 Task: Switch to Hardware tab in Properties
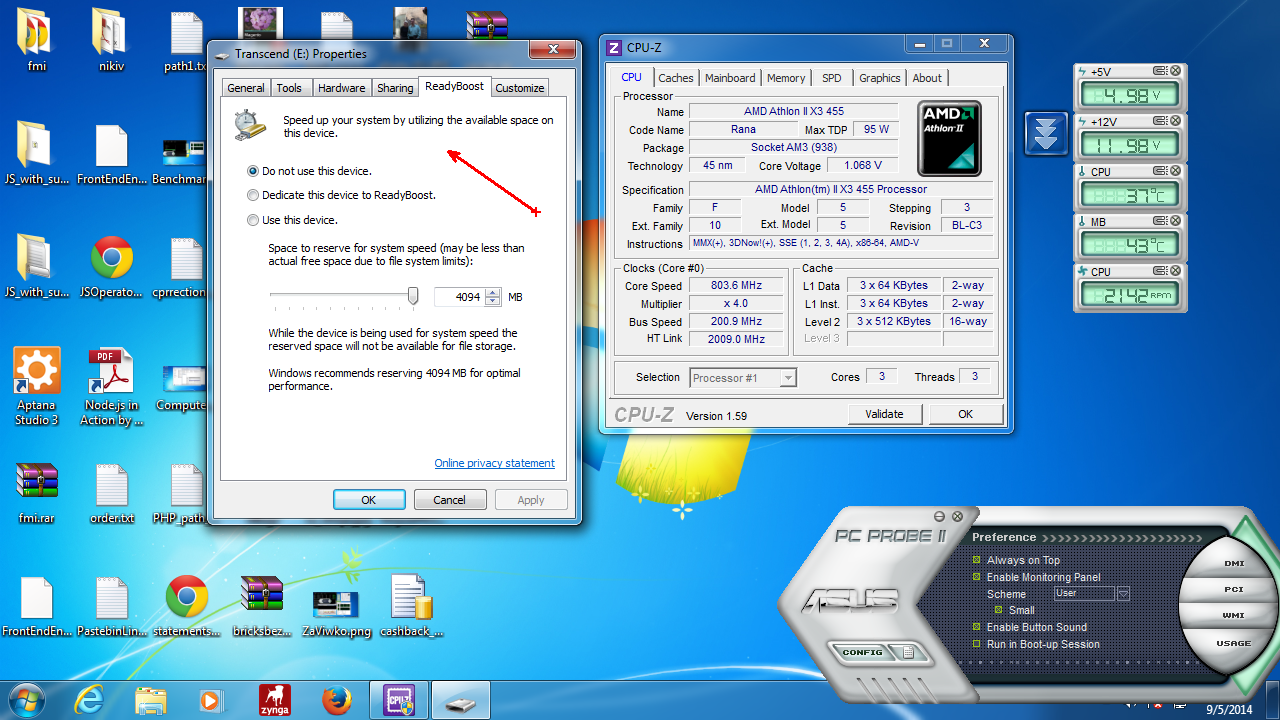[x=341, y=88]
